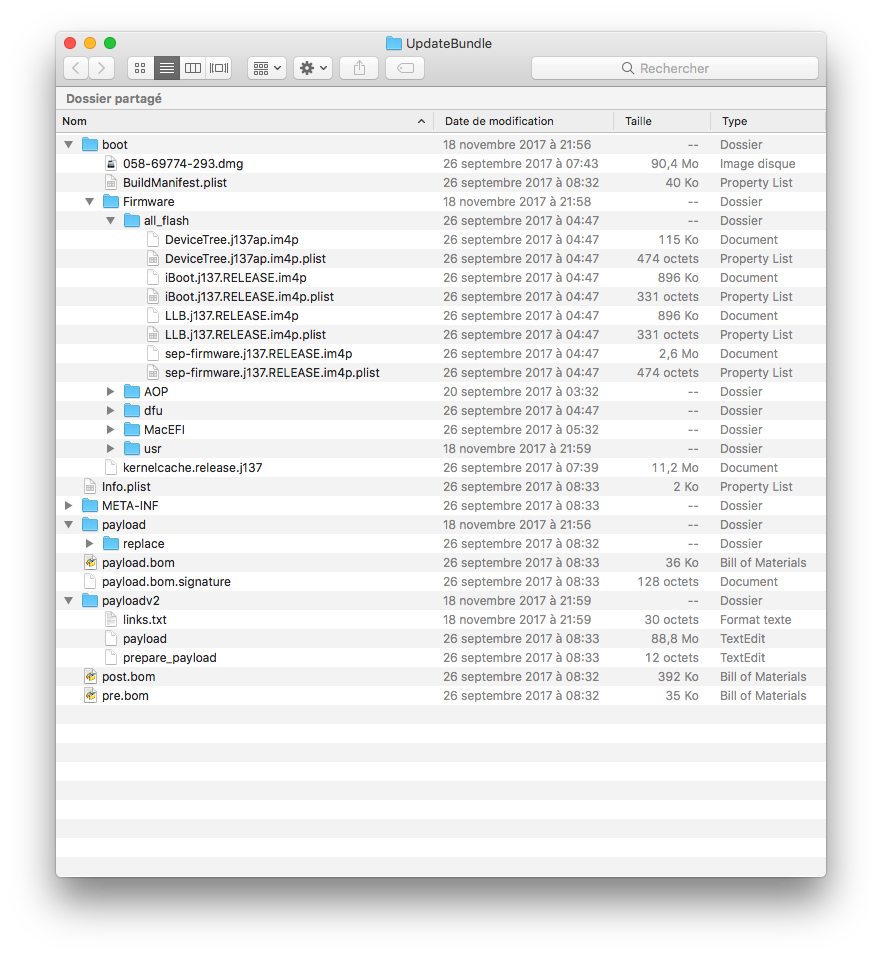
Task: Click the Edit Tags toolbar button
Action: tap(405, 68)
